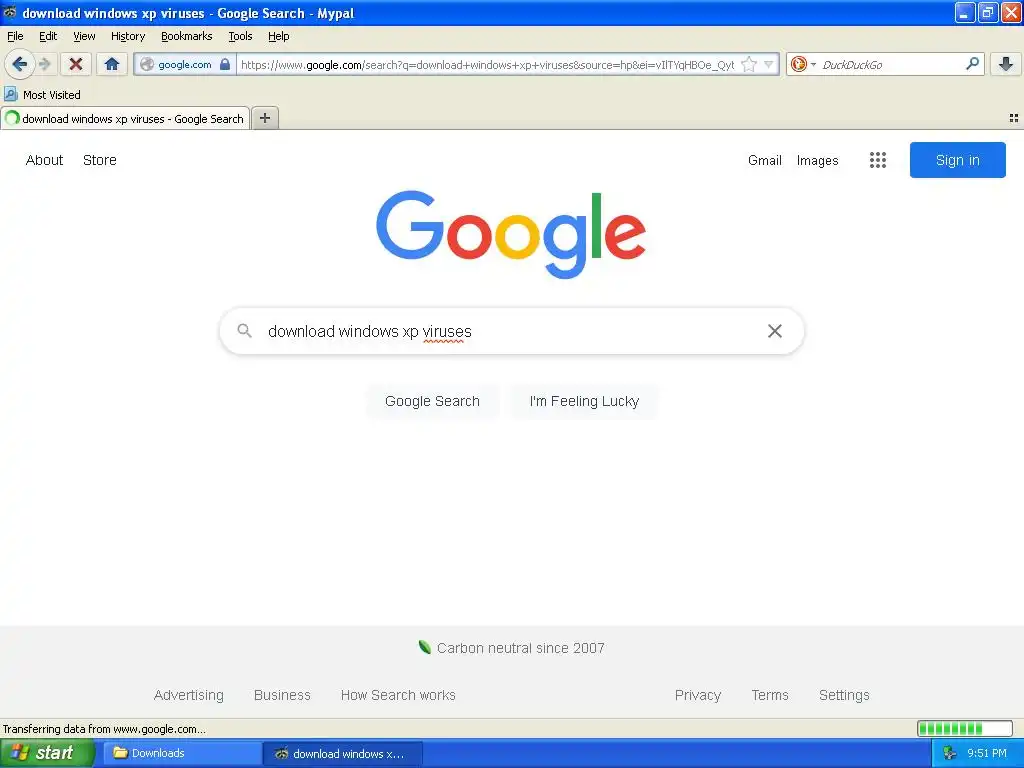The image size is (1024, 768).
Task: Click 'Transferring data from www.google.com' status text
Action: [104, 729]
